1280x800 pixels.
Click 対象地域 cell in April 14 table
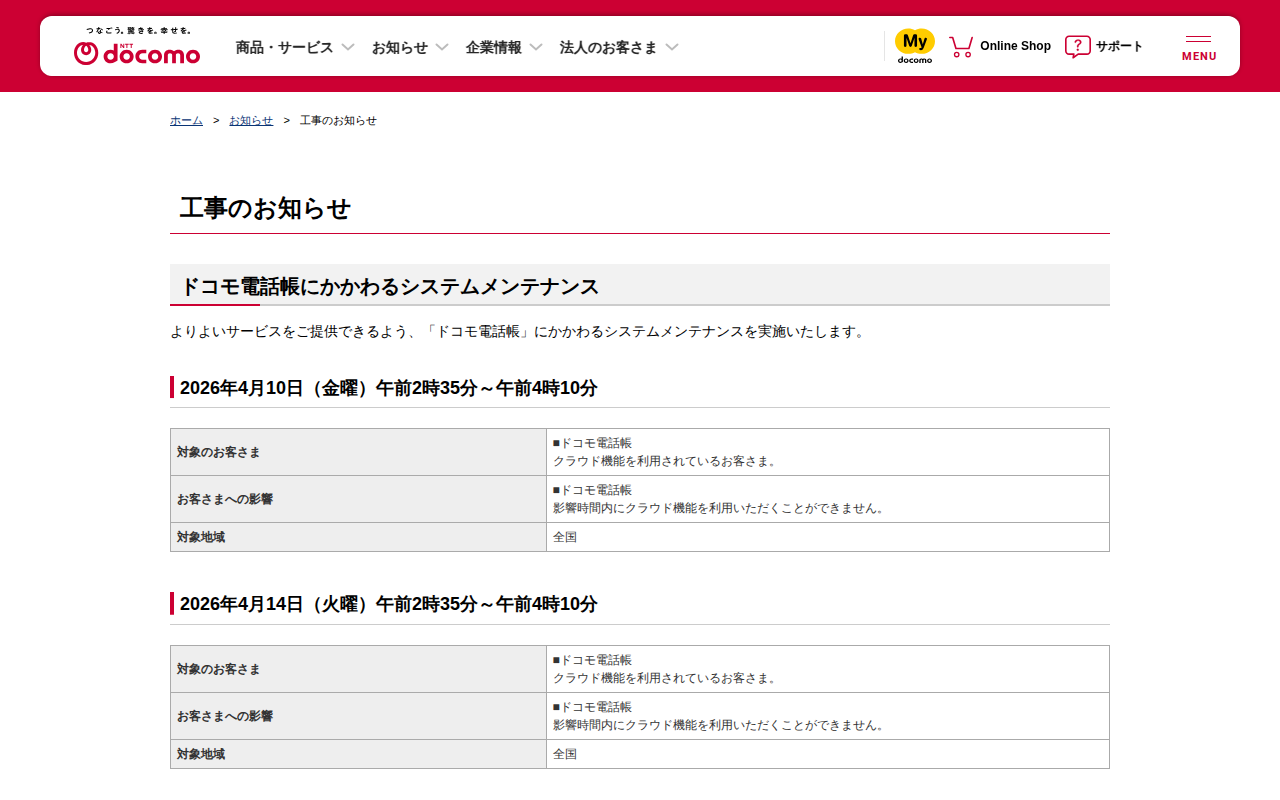coord(358,754)
